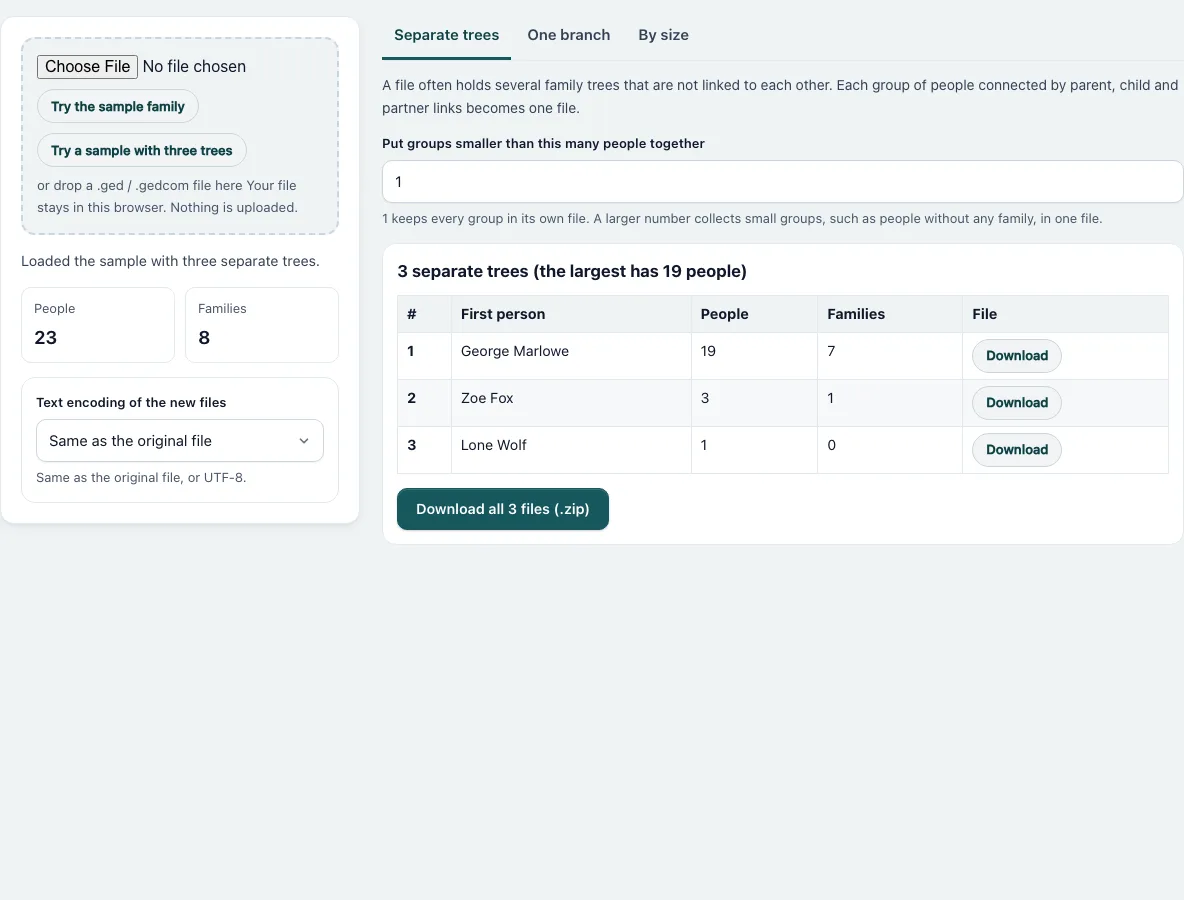Viewport: 1184px width, 900px height.
Task: Click the 'Loaded the sample' status message
Action: (x=170, y=261)
